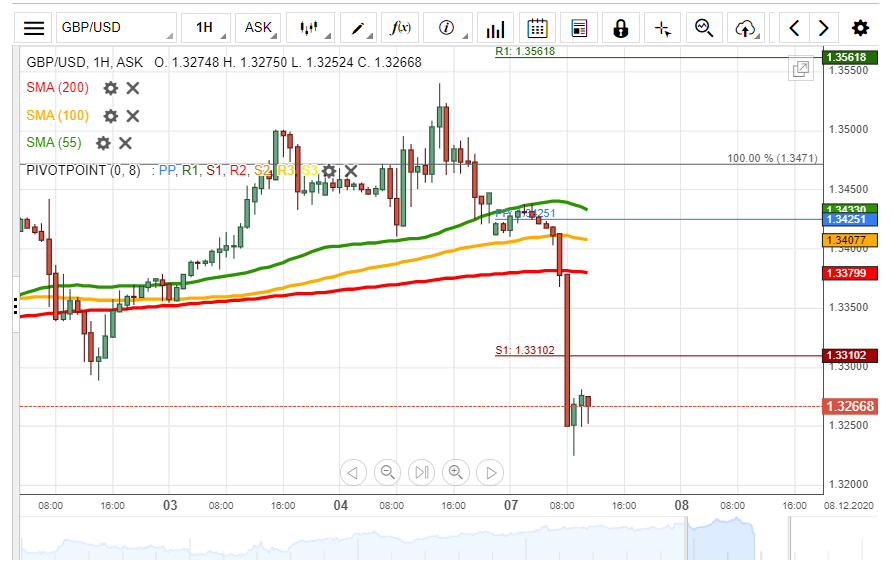Open the cloud upload menu
The height and width of the screenshot is (567, 893).
[747, 28]
